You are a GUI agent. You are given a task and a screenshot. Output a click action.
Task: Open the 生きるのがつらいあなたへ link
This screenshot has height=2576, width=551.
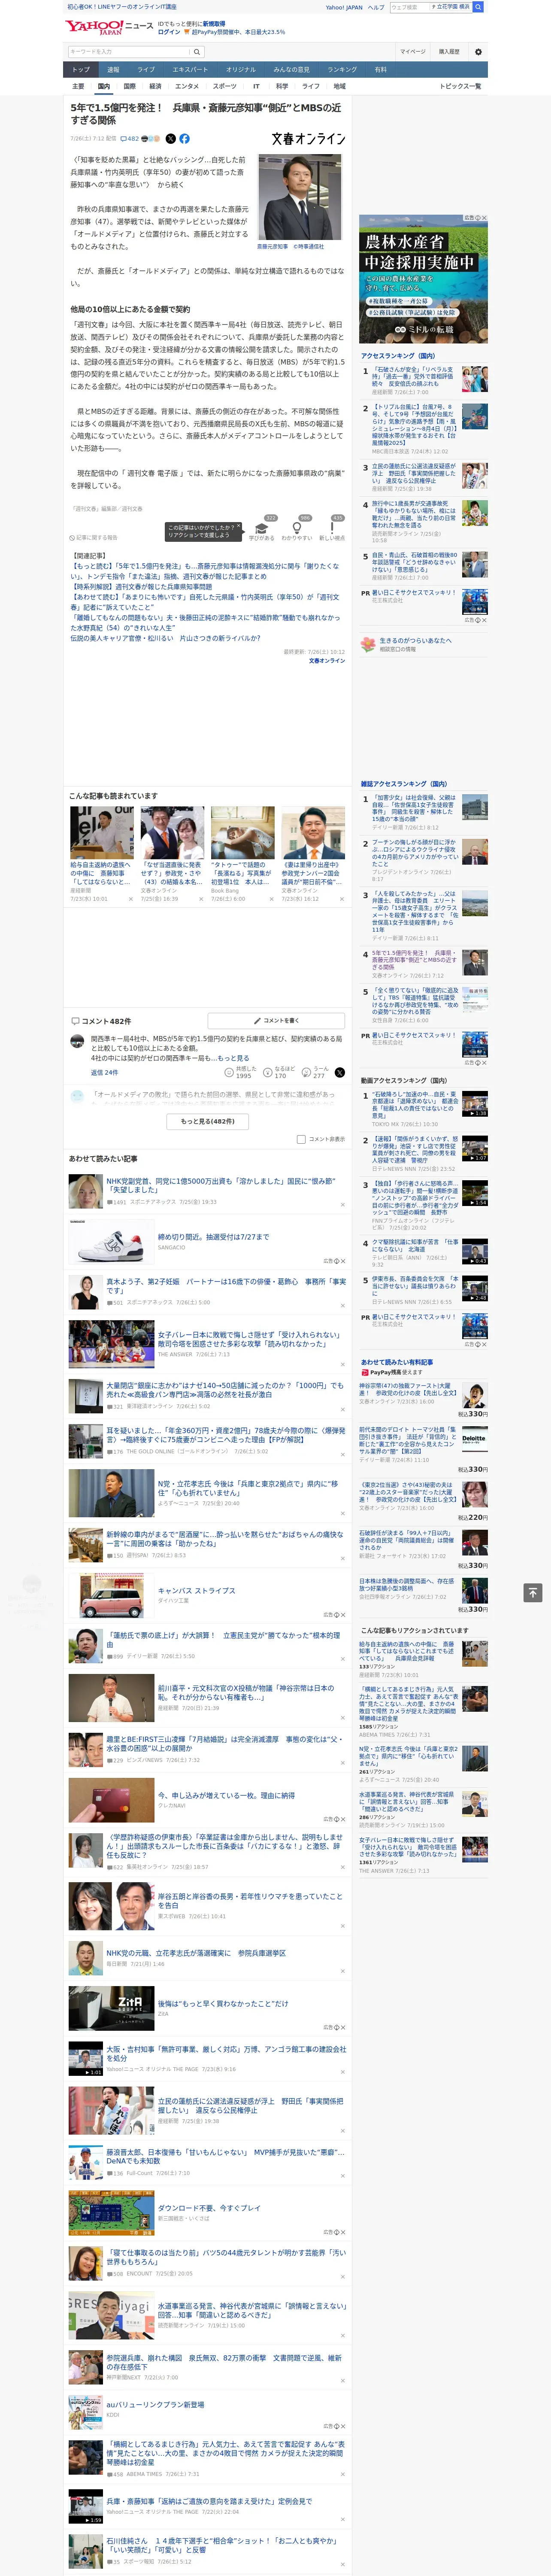(x=415, y=640)
